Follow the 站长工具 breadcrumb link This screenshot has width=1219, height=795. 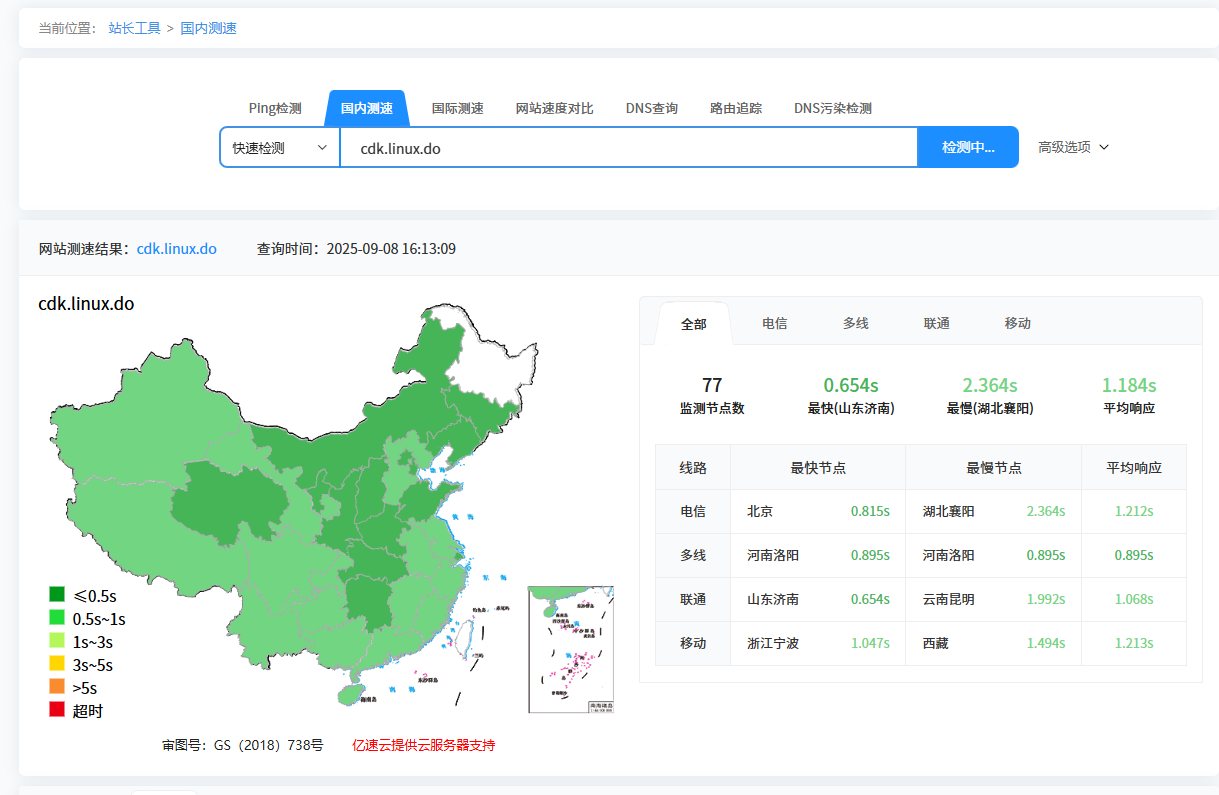point(135,28)
